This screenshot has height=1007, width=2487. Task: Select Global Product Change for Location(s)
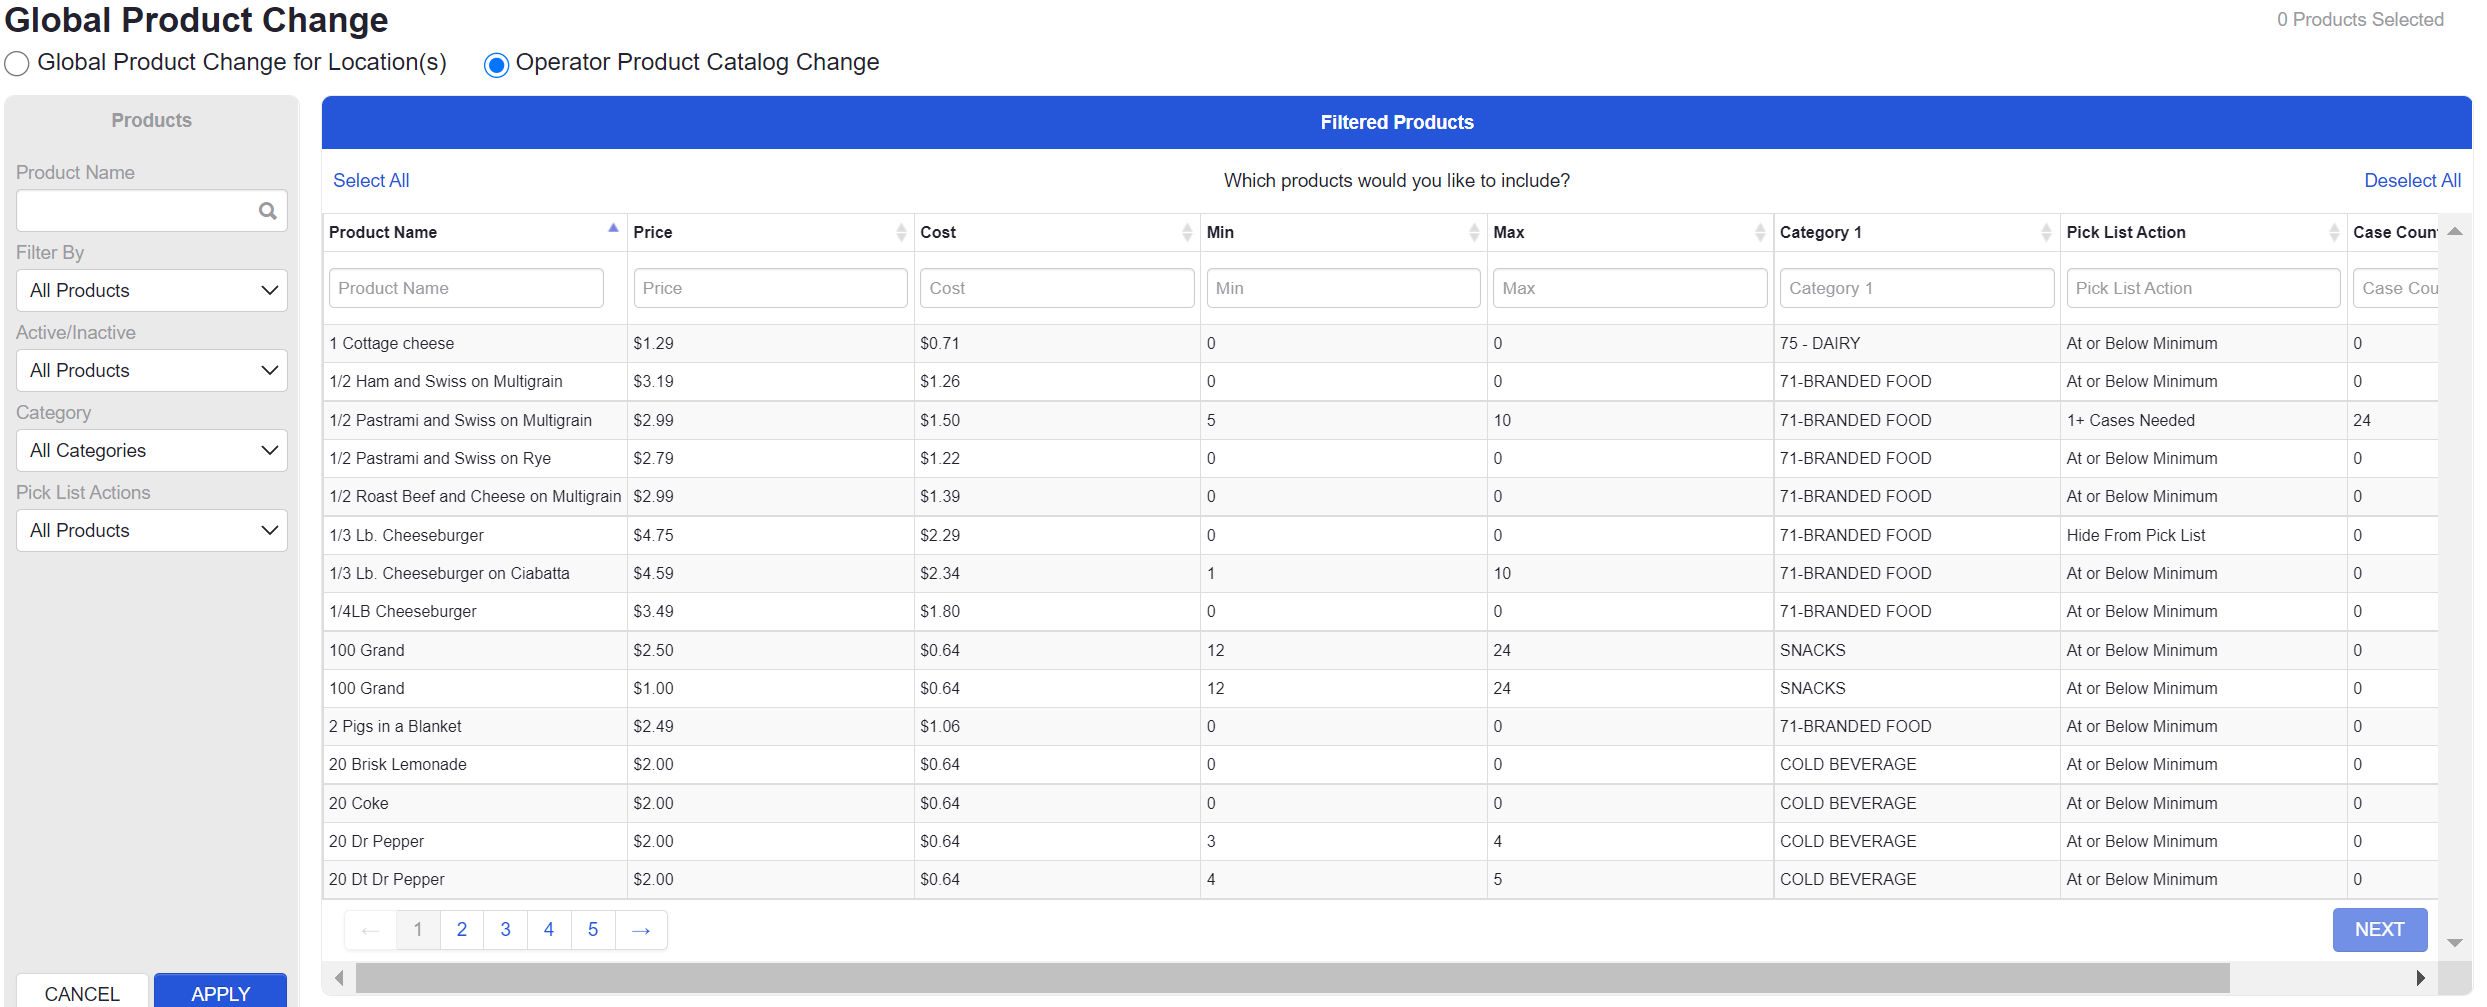(x=16, y=63)
